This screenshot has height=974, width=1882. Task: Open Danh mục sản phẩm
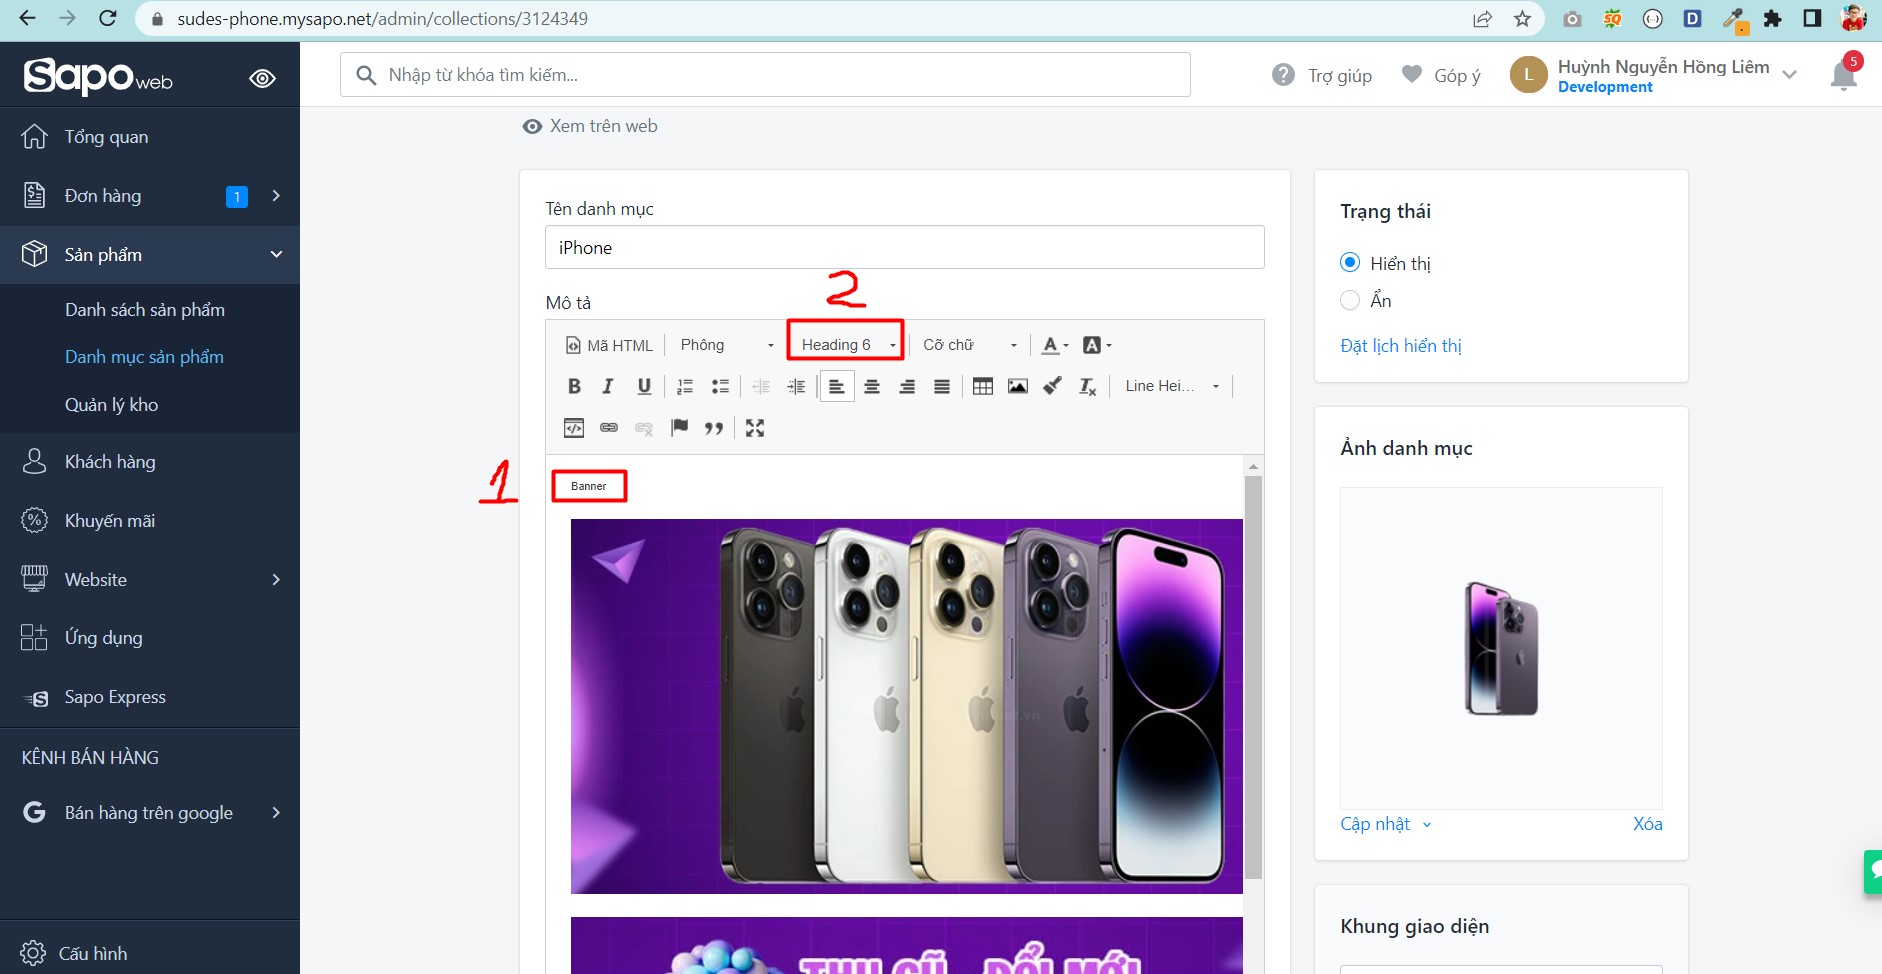click(x=144, y=357)
